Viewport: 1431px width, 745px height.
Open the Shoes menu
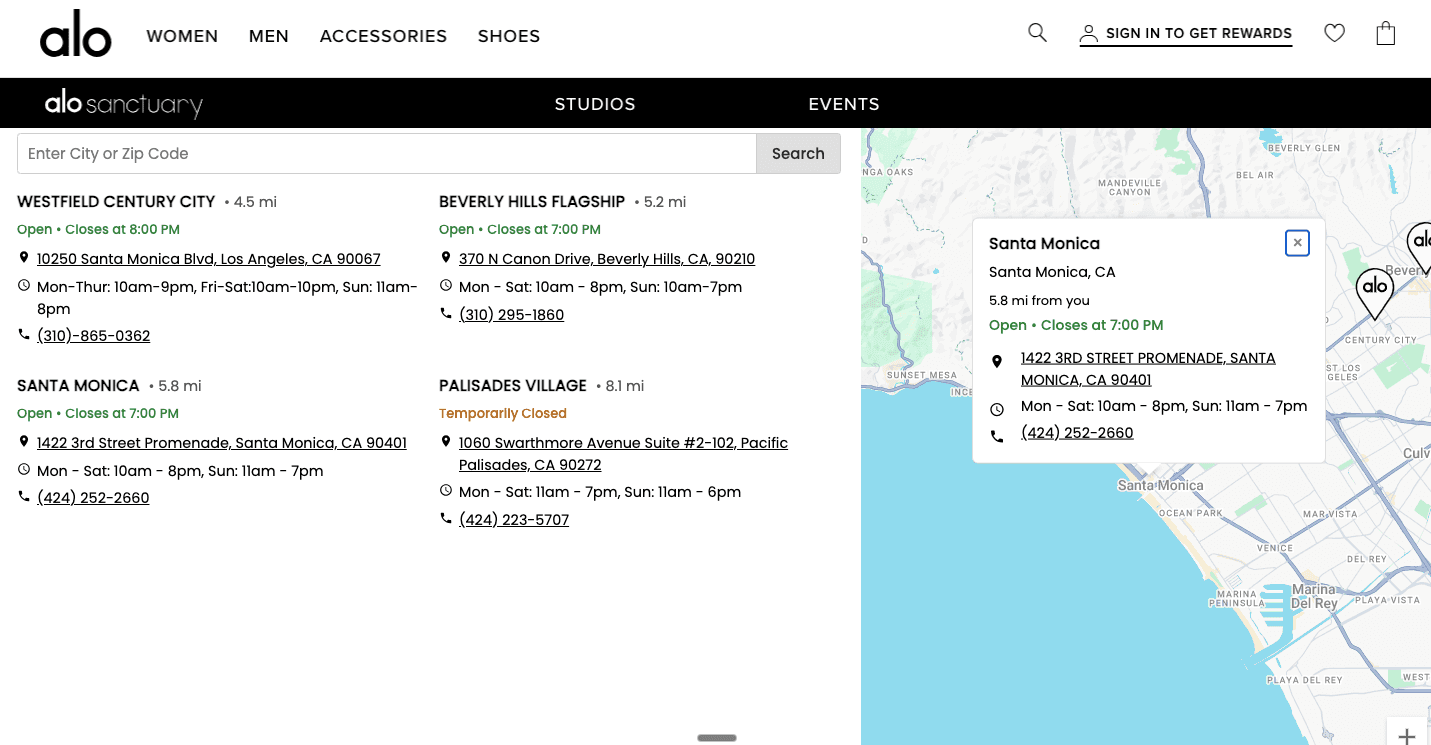pos(509,36)
